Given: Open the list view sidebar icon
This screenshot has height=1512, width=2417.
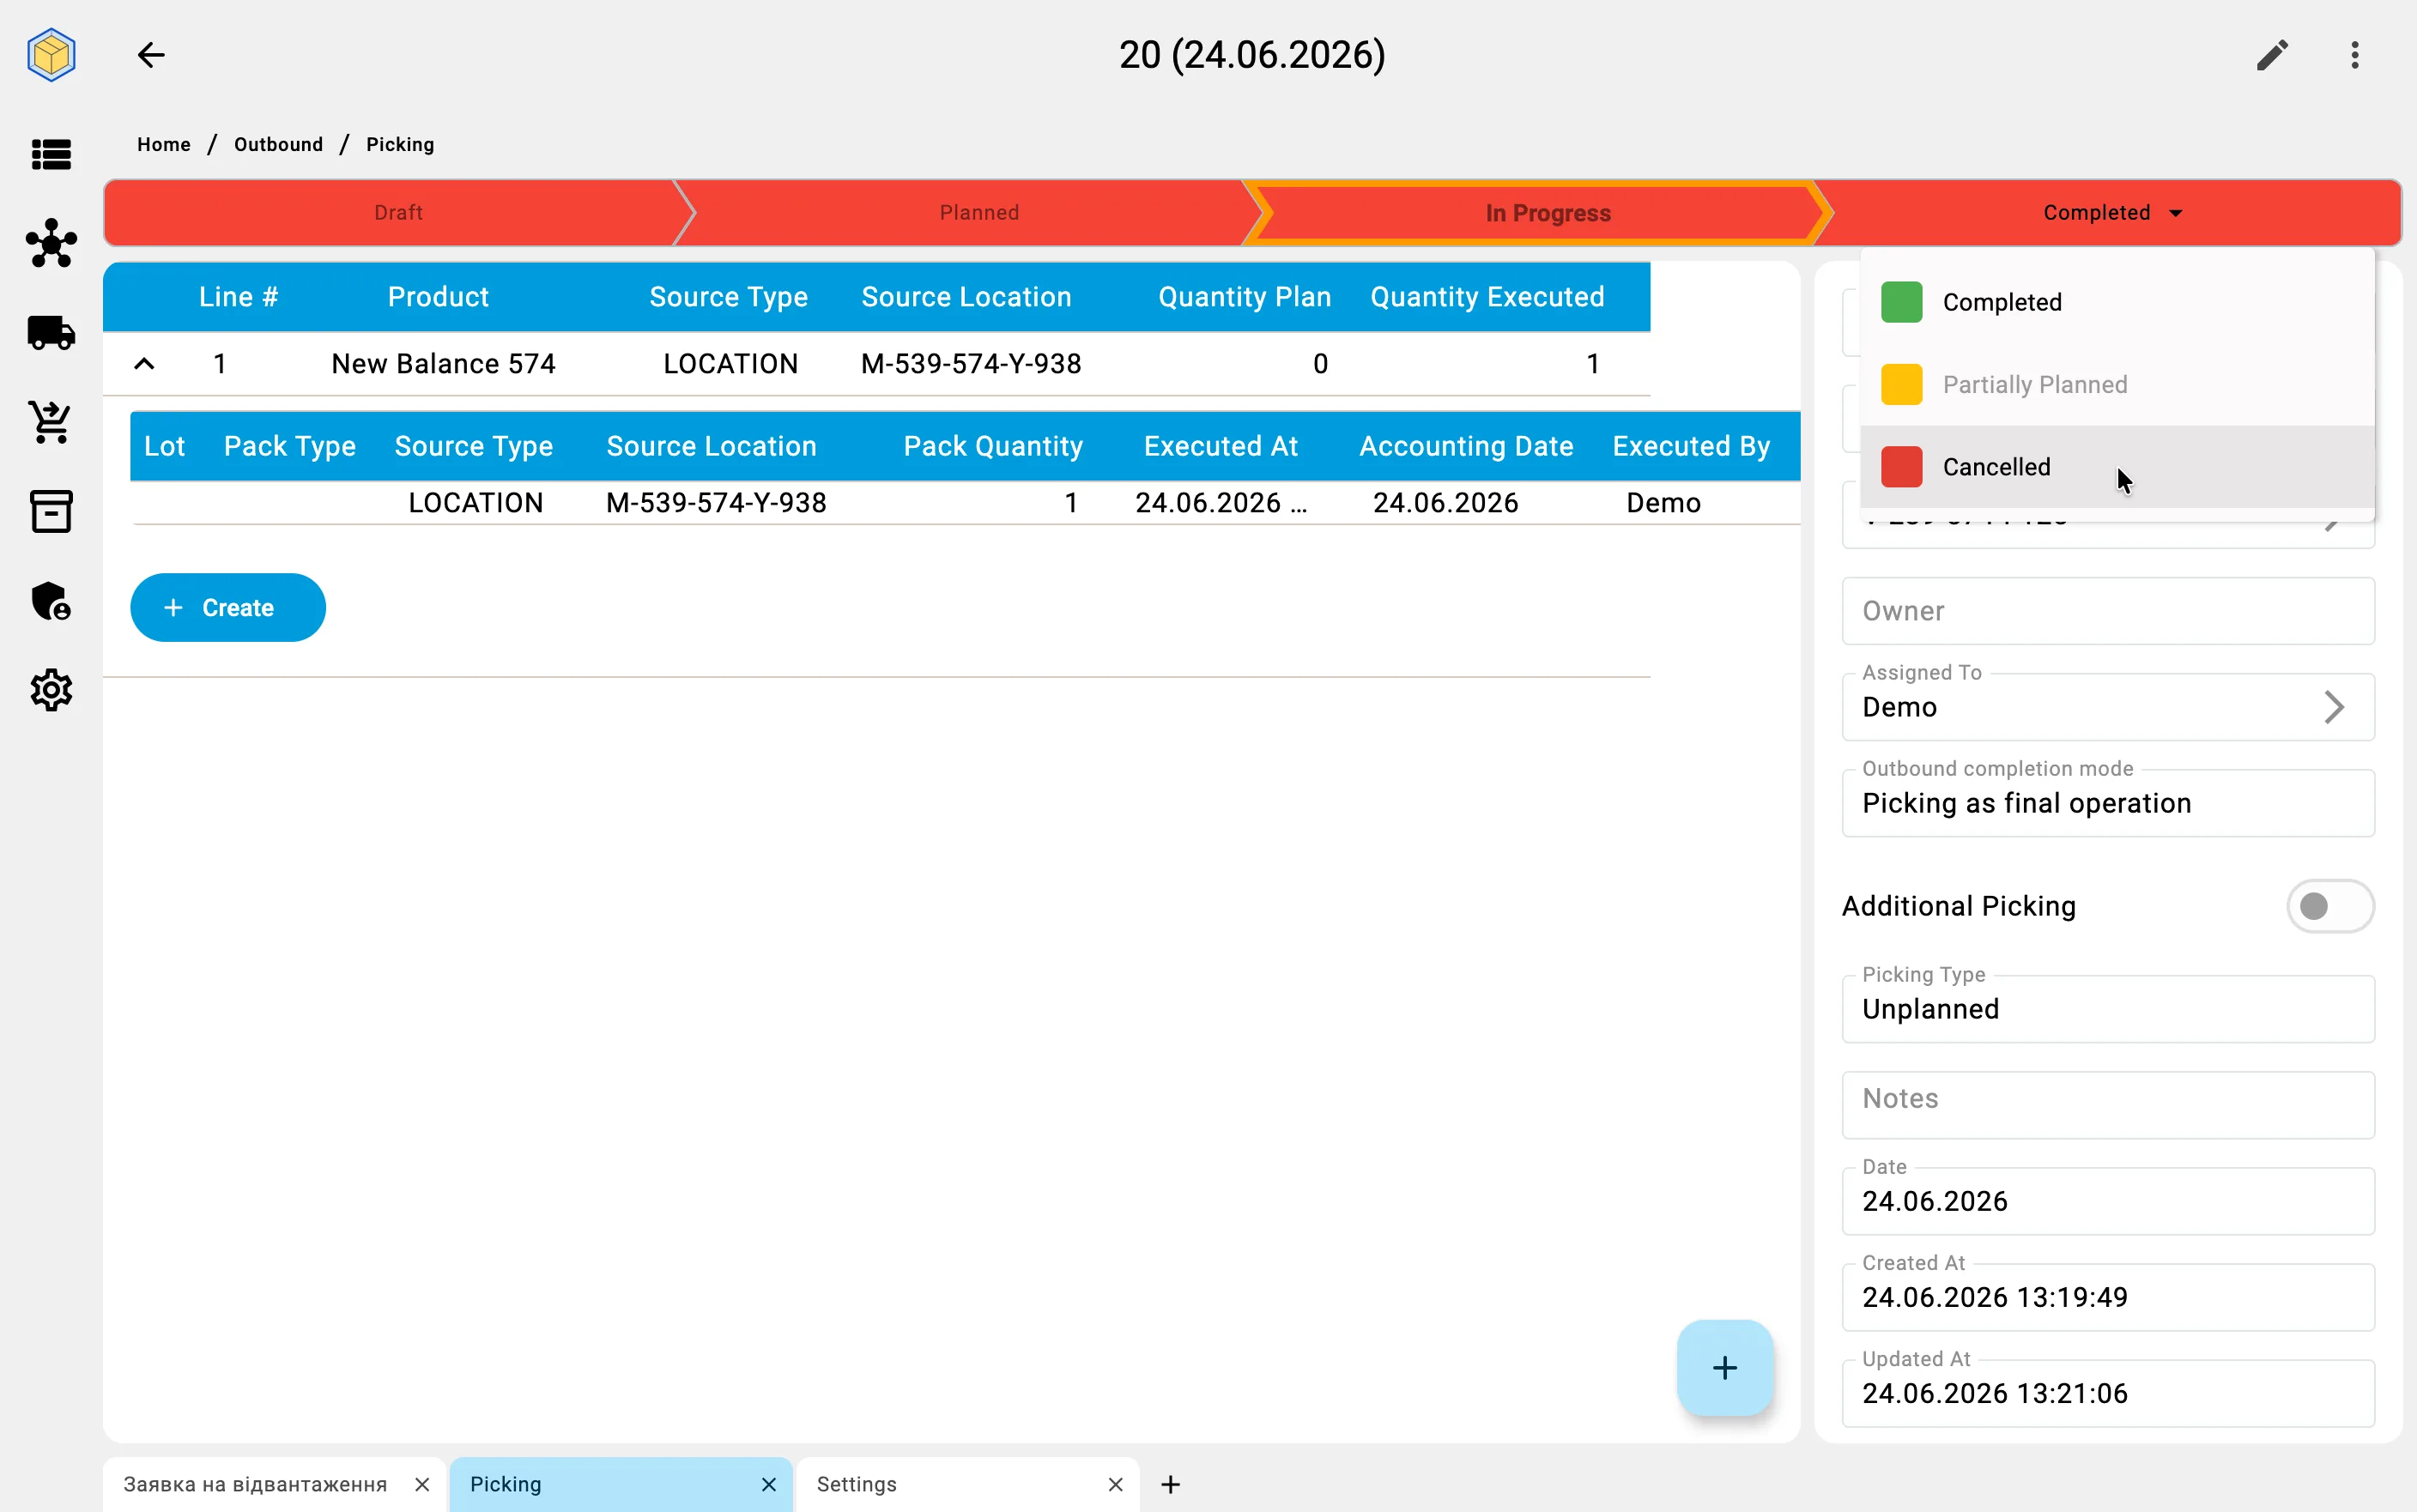Looking at the screenshot, I should 51,154.
